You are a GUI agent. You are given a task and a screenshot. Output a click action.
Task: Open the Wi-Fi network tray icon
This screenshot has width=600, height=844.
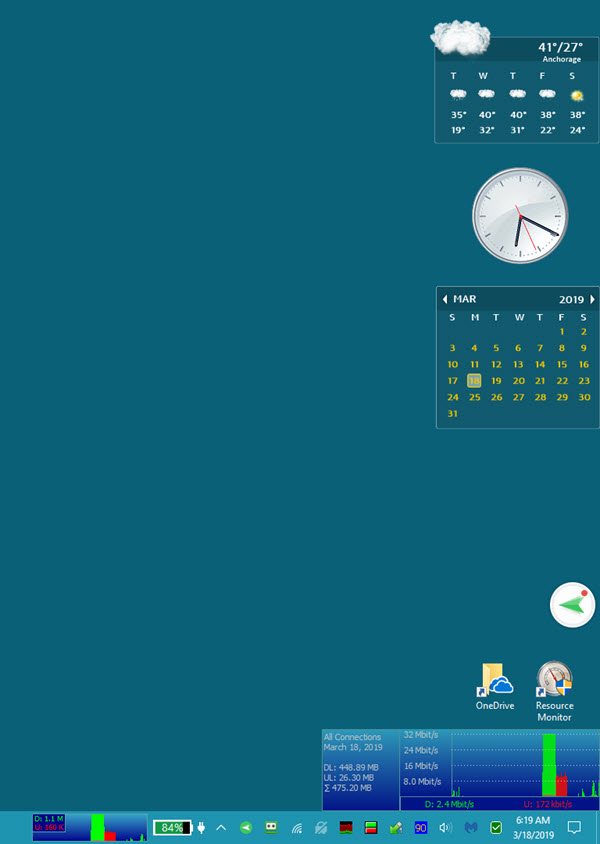click(x=297, y=828)
